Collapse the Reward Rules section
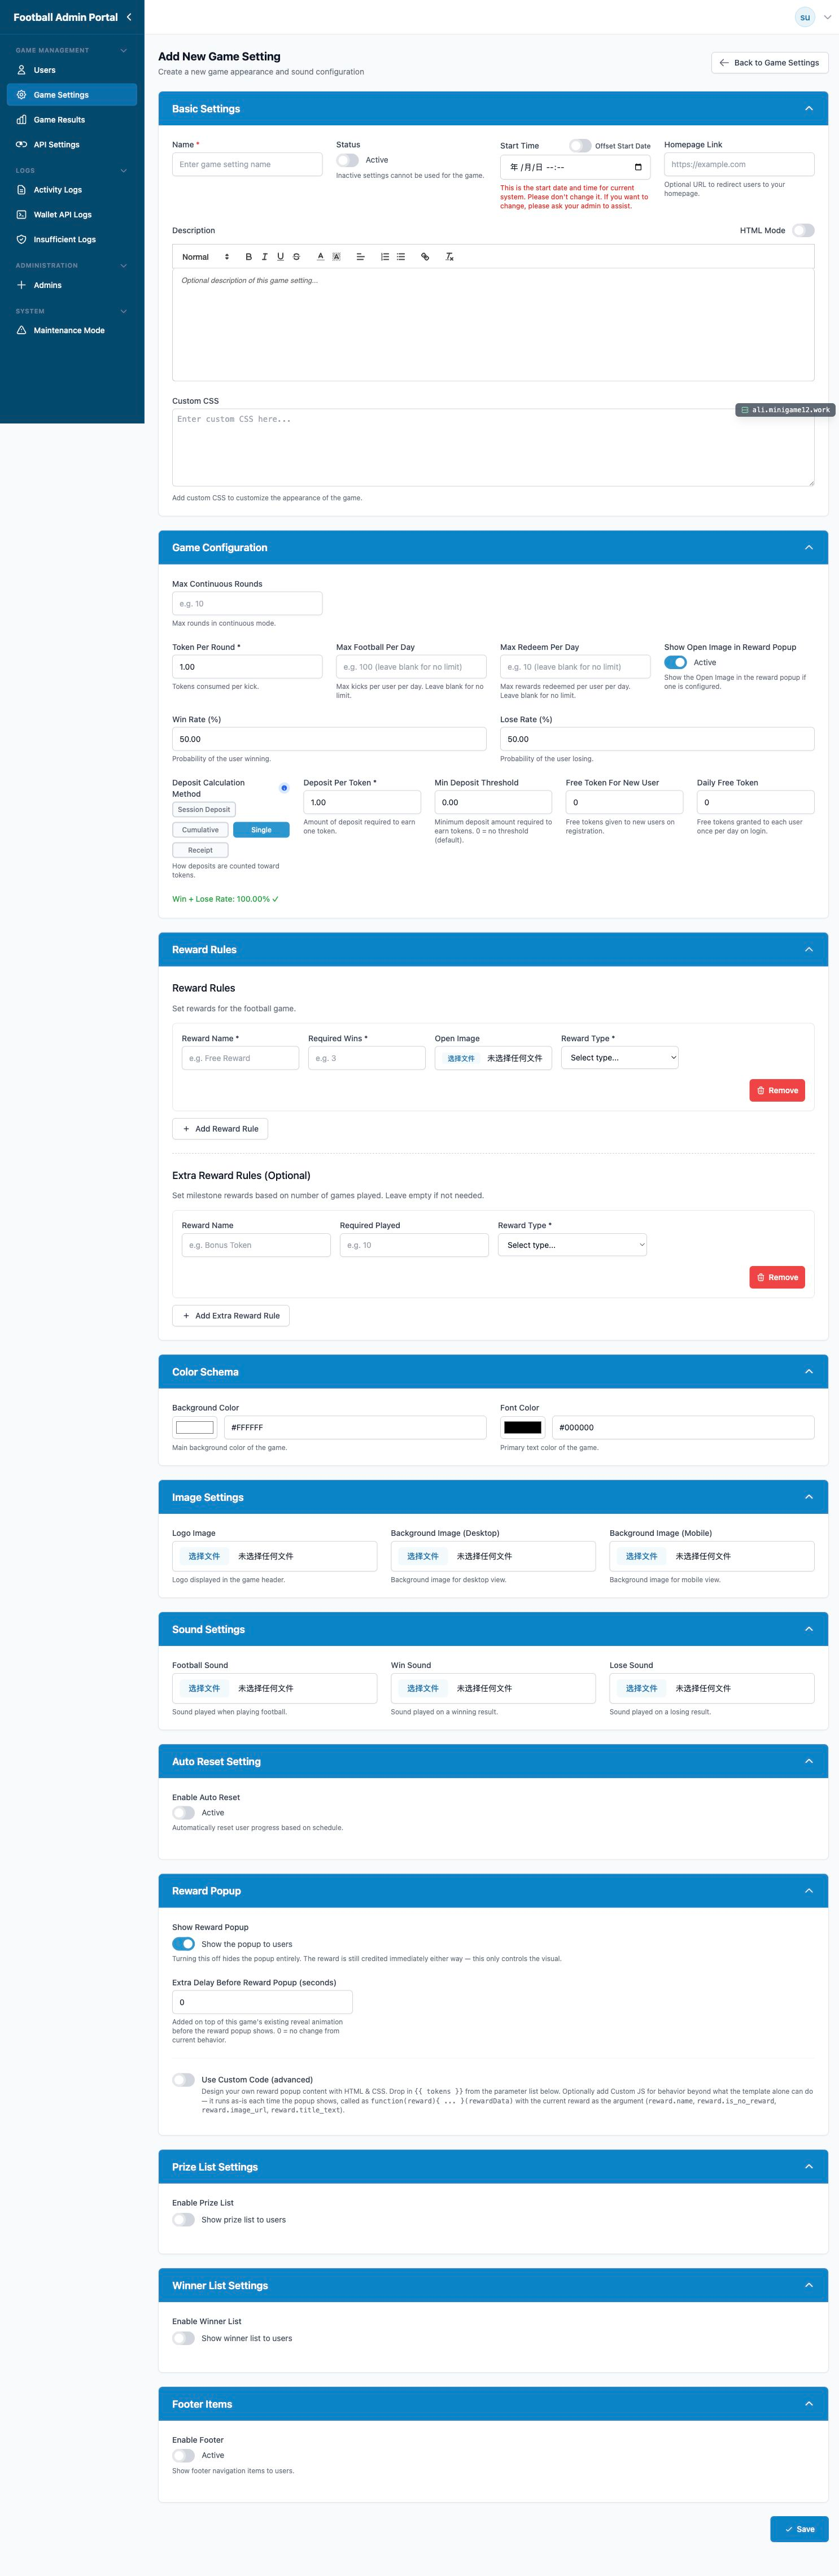The width and height of the screenshot is (839, 2576). pos(809,949)
